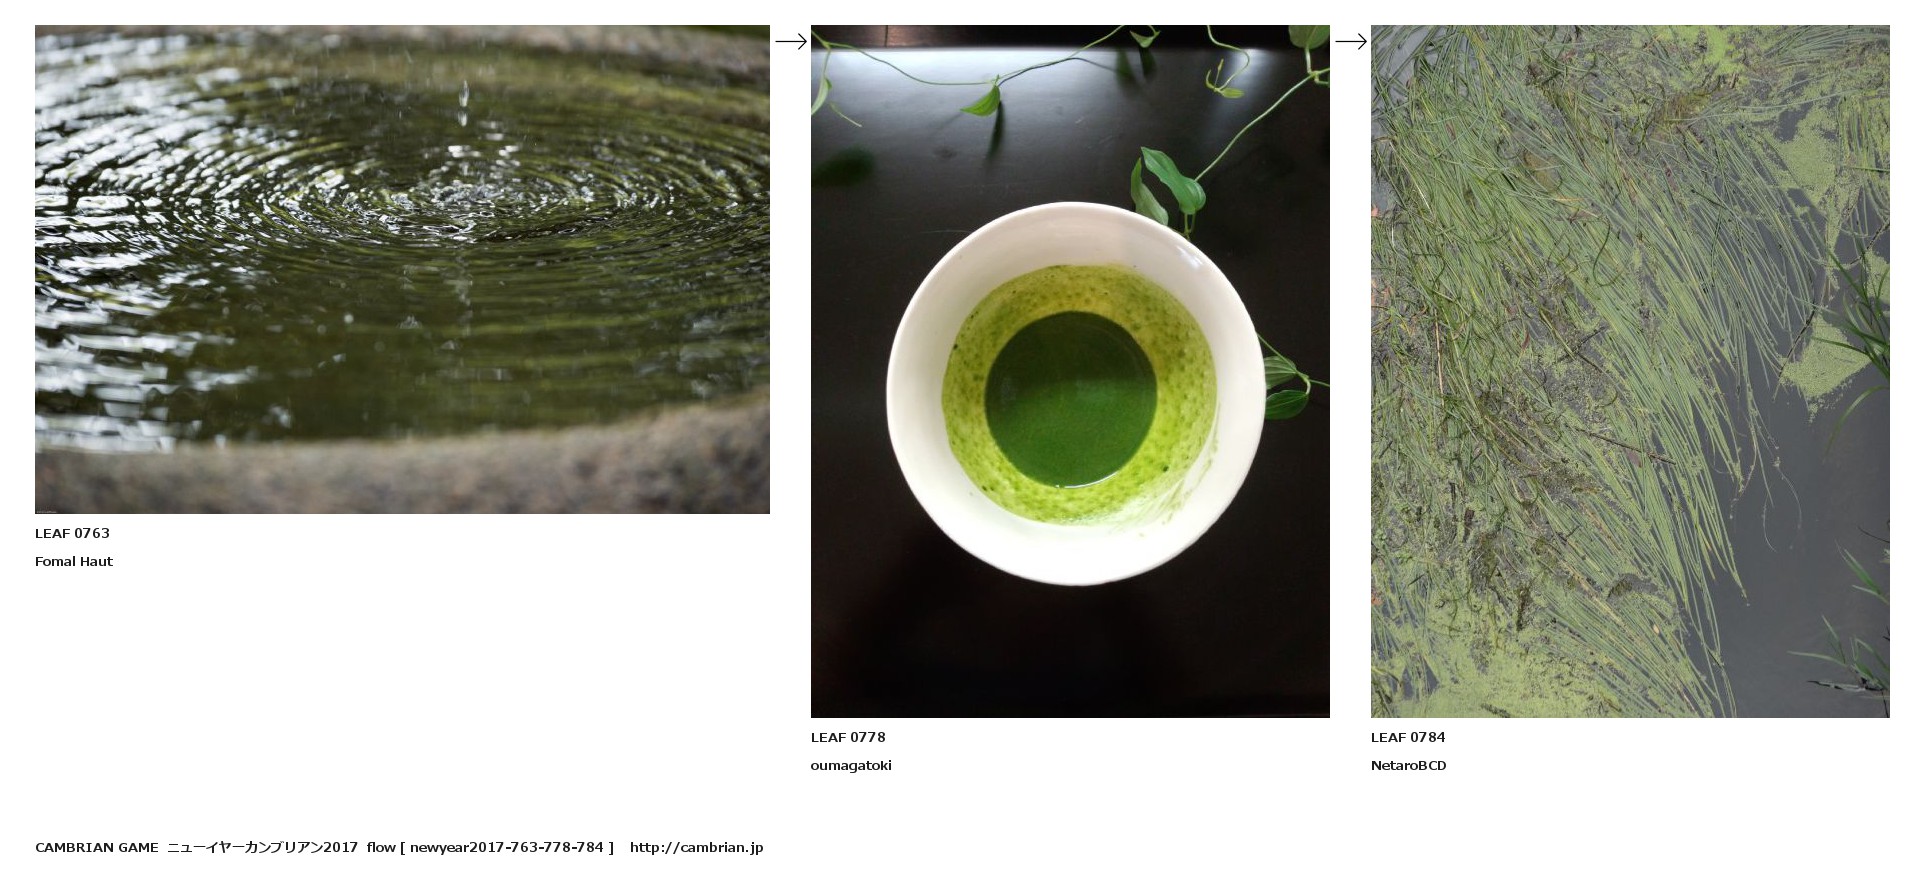Viewport: 1925px width, 872px height.
Task: Click the CAMBRIAN GAME footer title
Action: [97, 847]
